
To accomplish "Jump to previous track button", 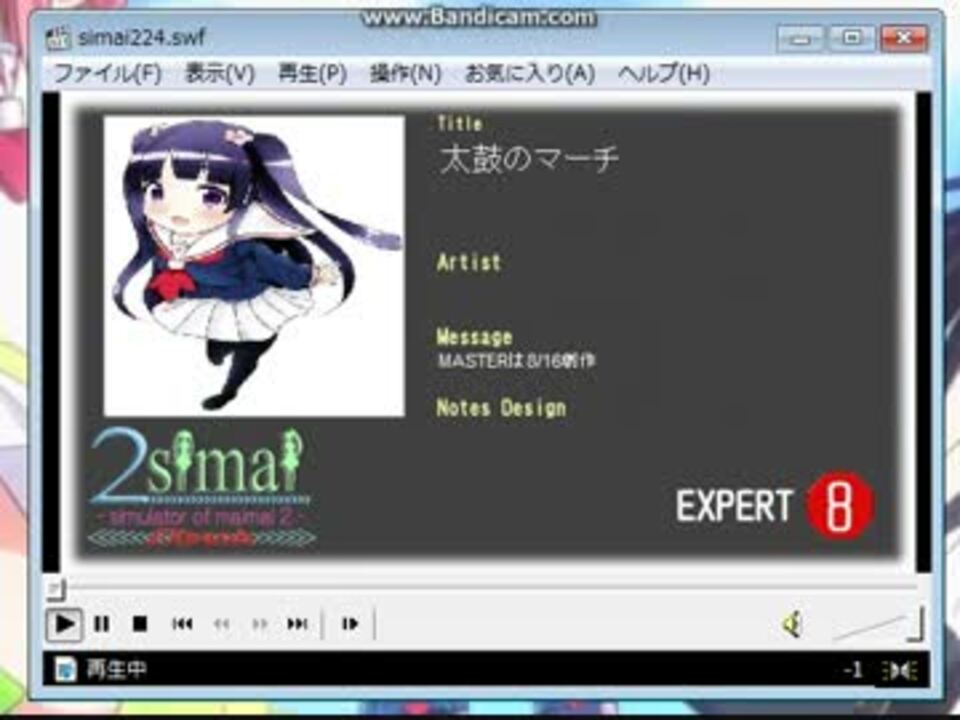I will click(182, 624).
